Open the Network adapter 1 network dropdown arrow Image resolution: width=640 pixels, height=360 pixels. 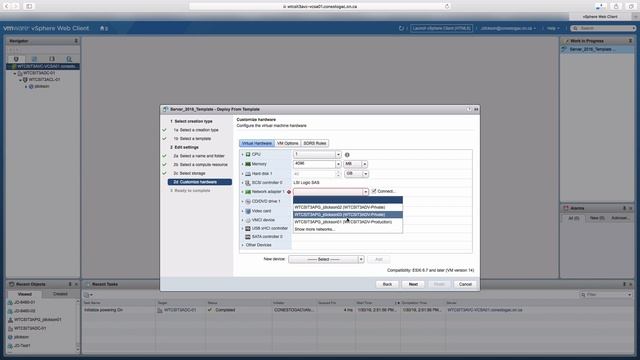[365, 192]
